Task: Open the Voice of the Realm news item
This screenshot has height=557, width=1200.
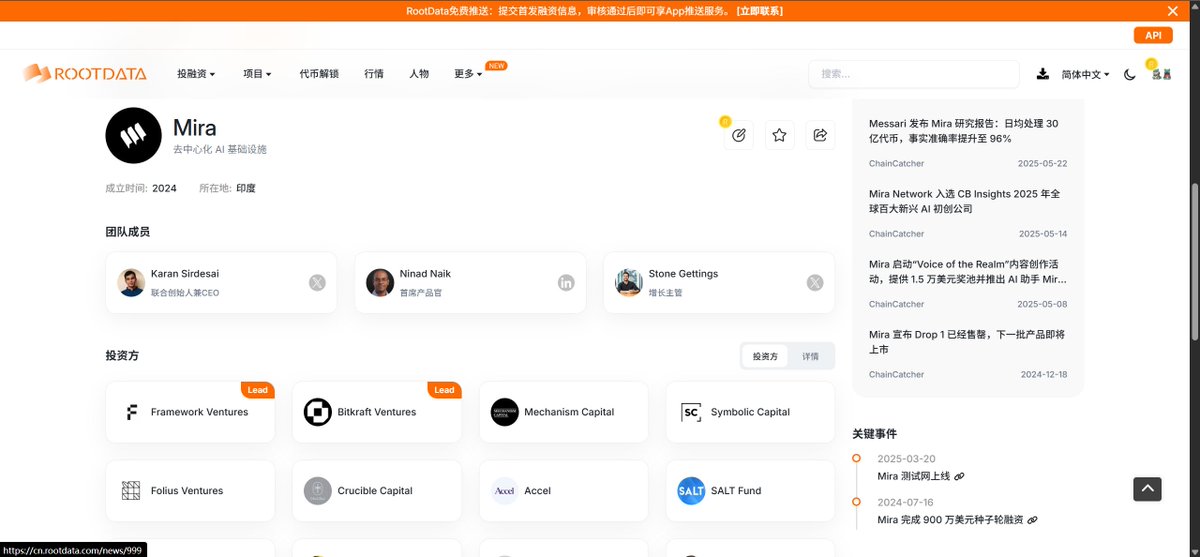Action: [x=968, y=271]
